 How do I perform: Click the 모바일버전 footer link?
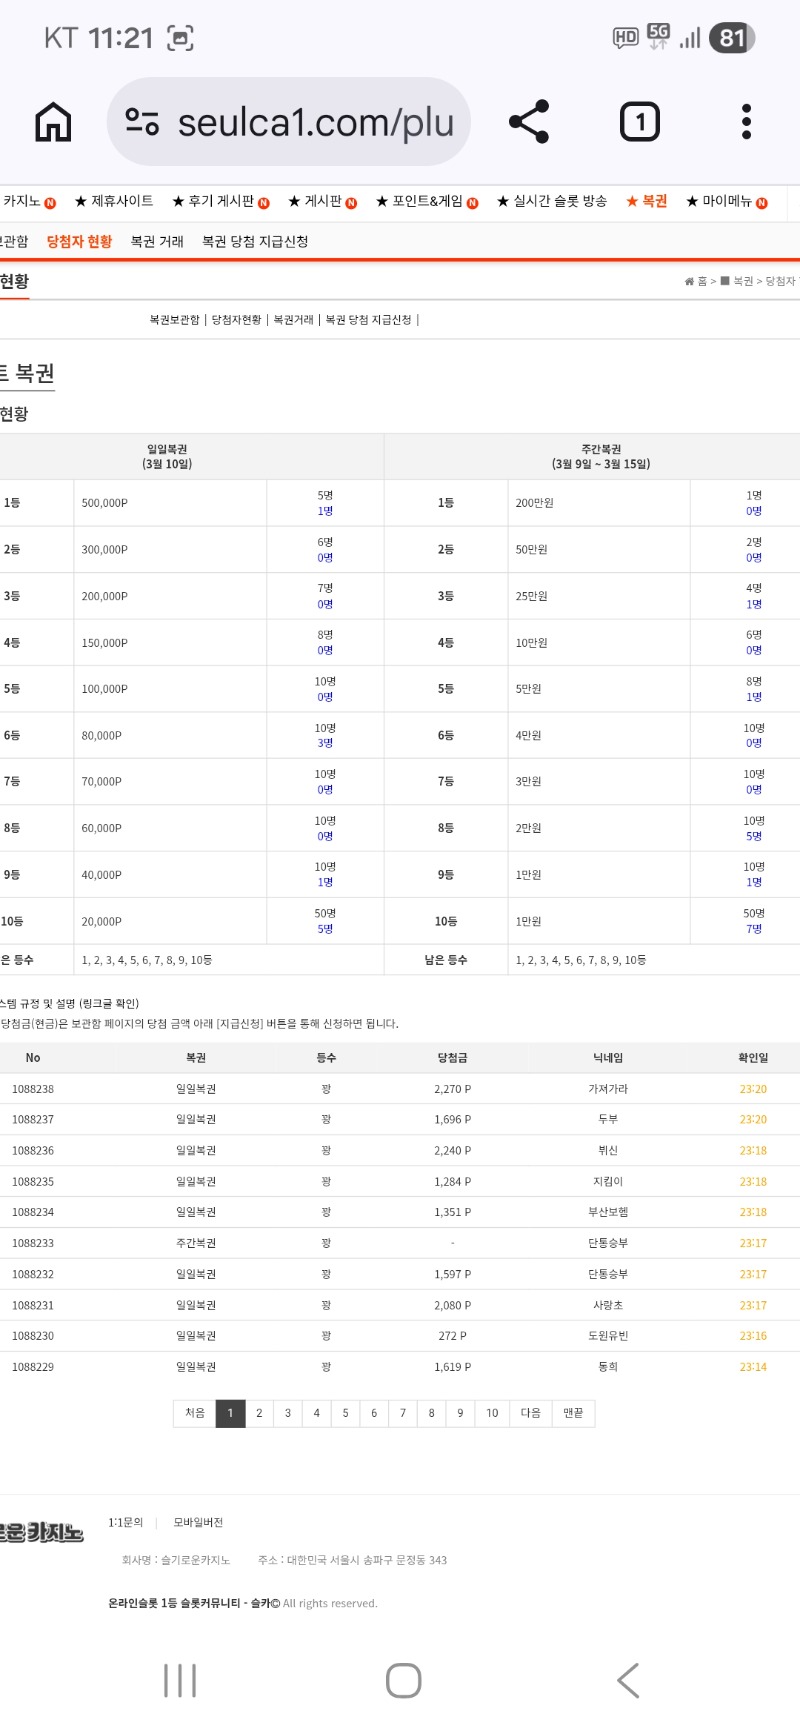198,1522
